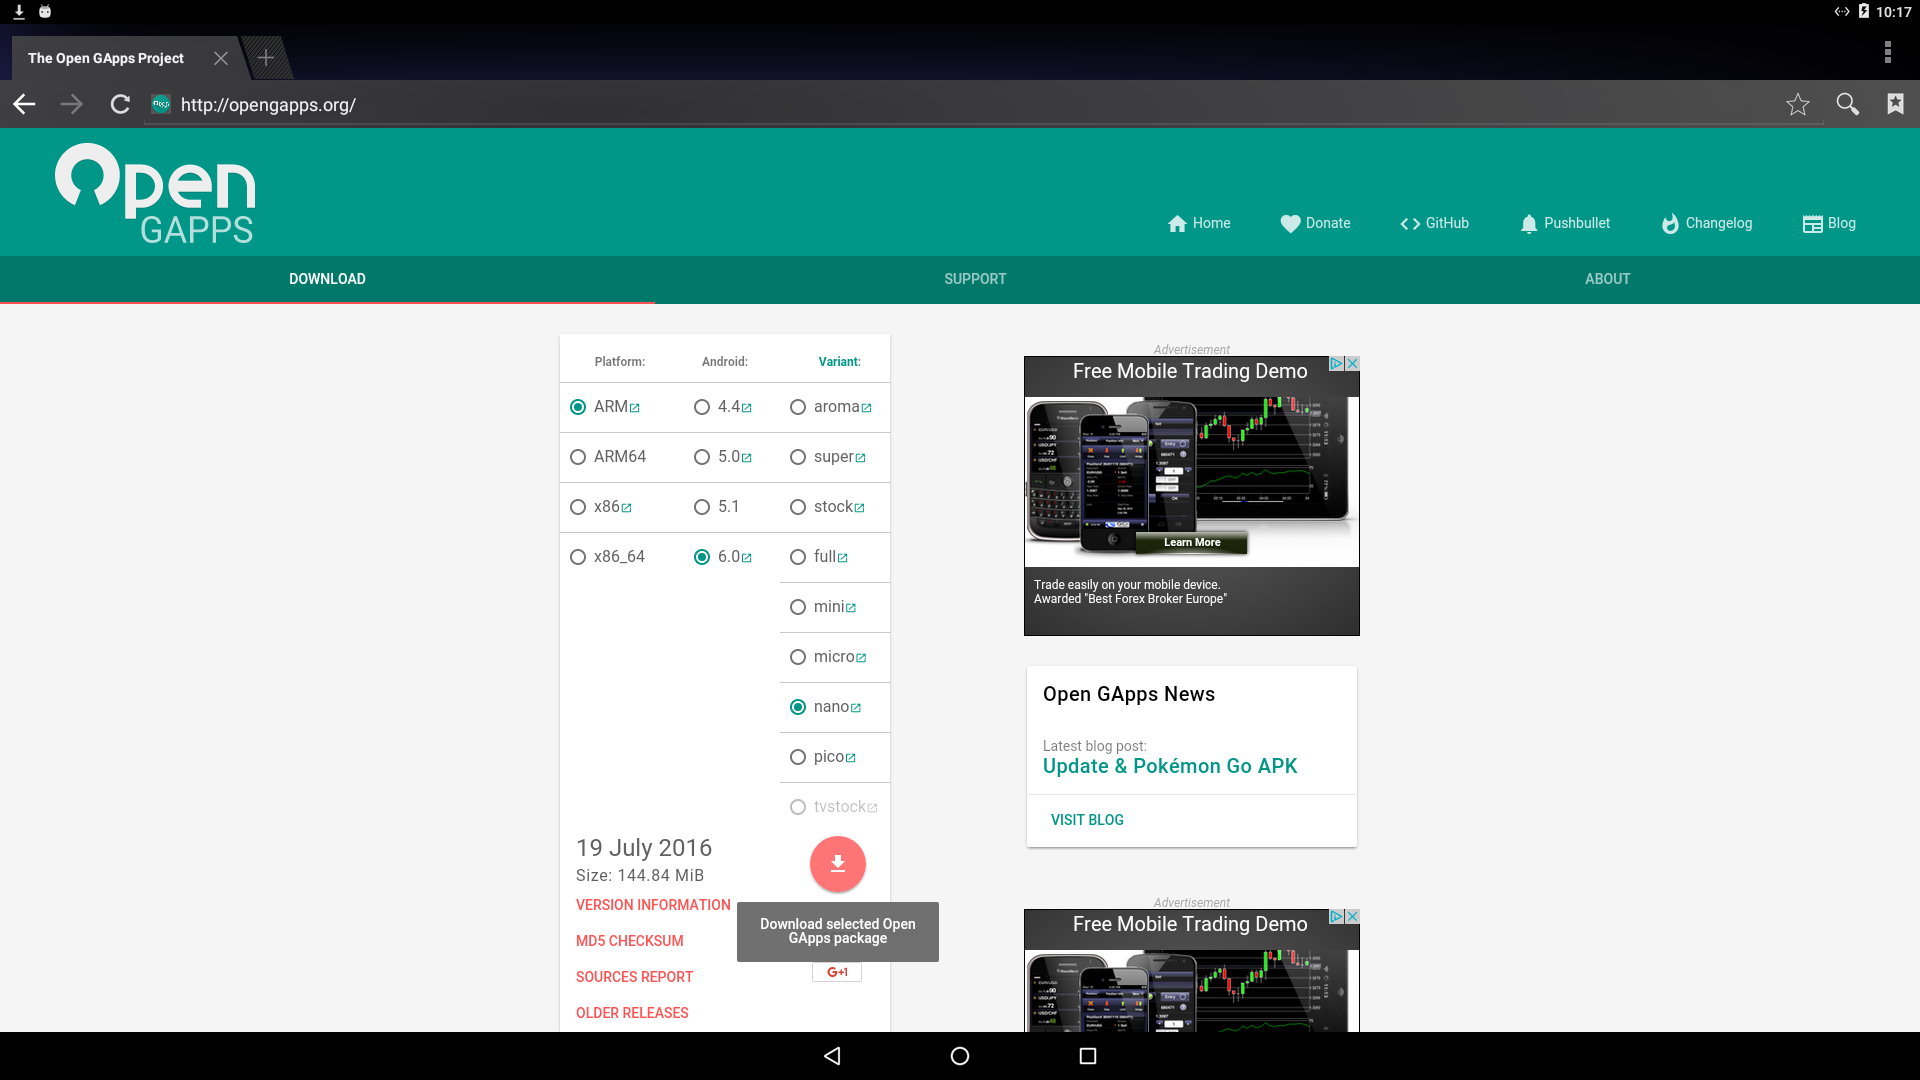
Task: Click the VISIT BLOG link
Action: (1088, 819)
